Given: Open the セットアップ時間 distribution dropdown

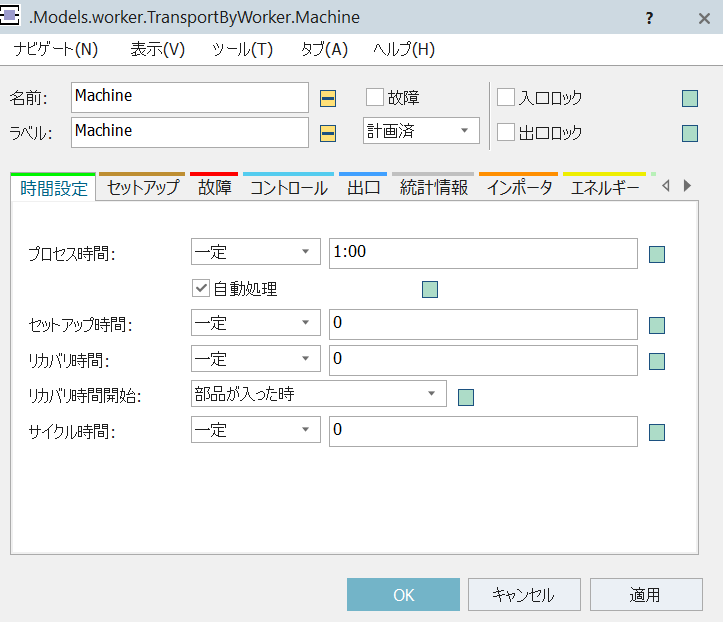Looking at the screenshot, I should point(255,322).
